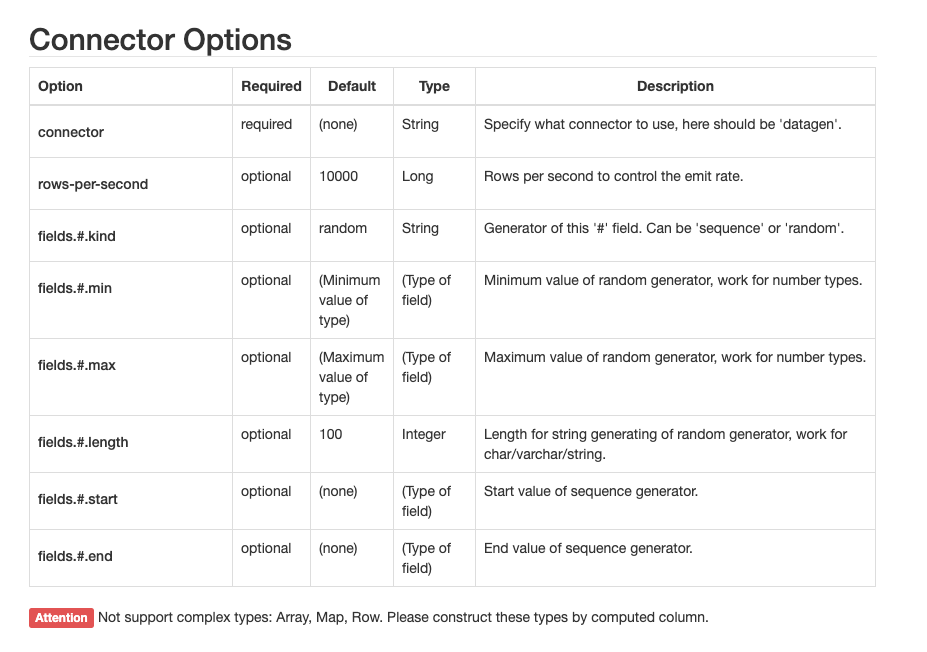Click the 'required' cell for connector
Viewport: 927px width, 652px height.
click(x=266, y=124)
